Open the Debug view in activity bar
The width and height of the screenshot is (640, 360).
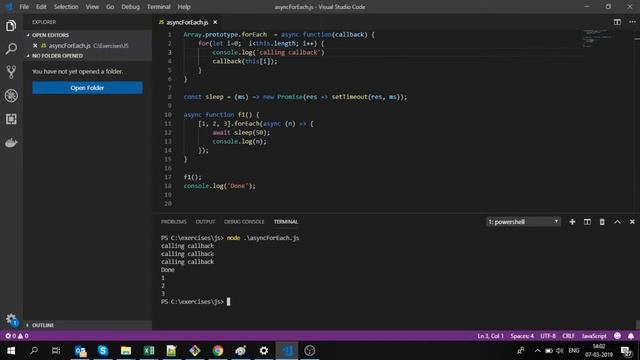pyautogui.click(x=11, y=96)
